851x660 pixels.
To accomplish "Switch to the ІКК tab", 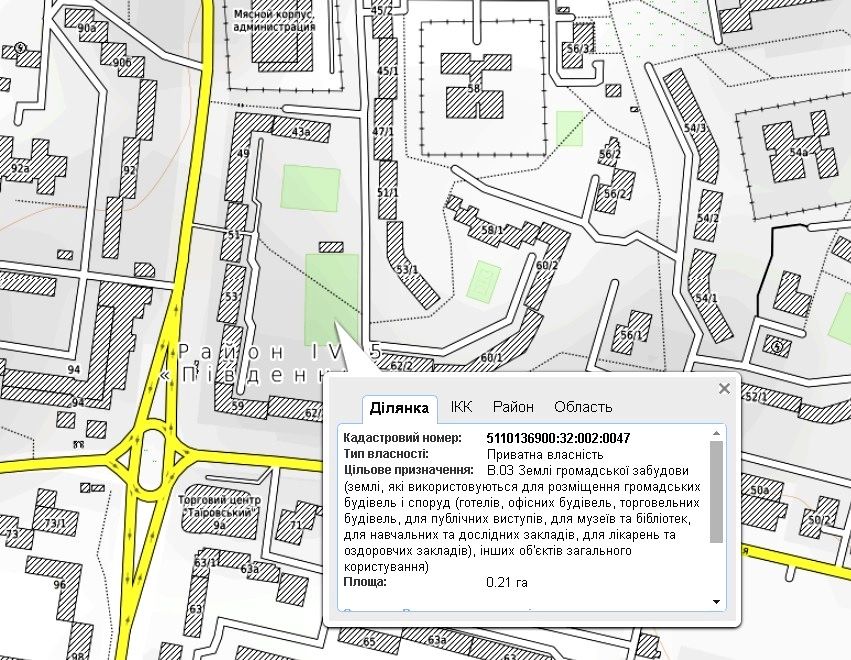I will 461,407.
